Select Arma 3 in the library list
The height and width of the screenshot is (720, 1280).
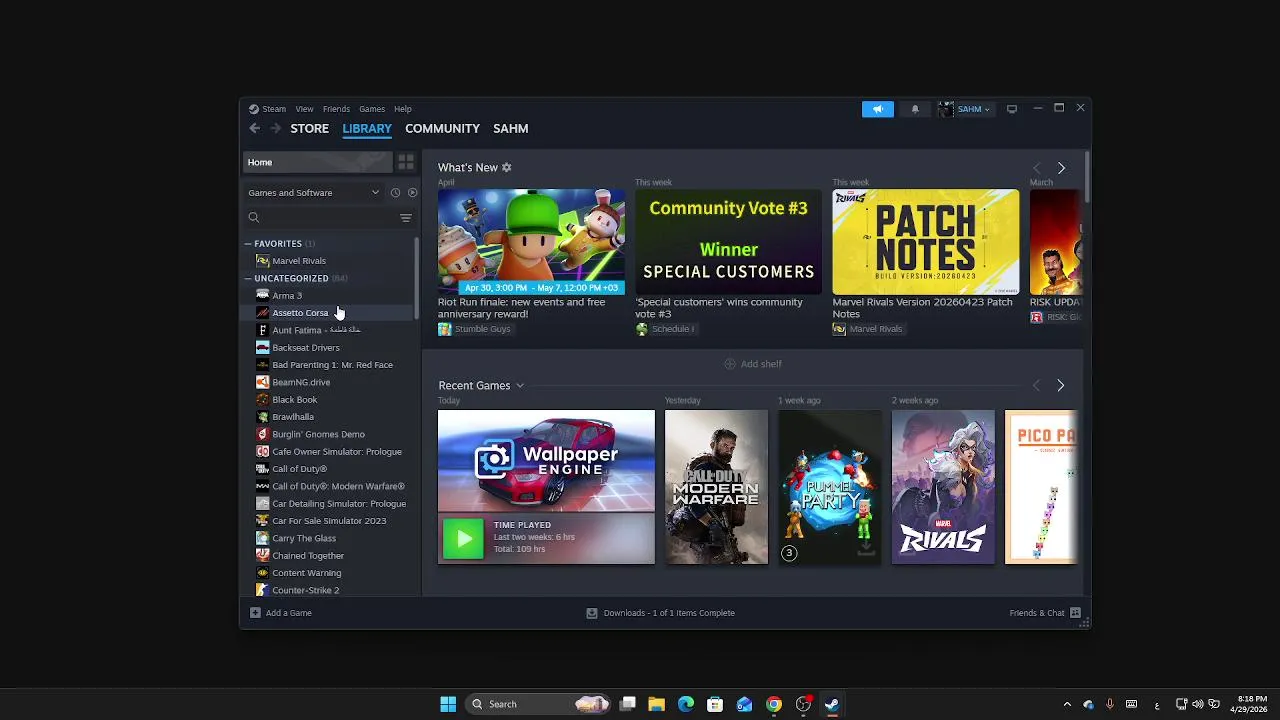[287, 296]
